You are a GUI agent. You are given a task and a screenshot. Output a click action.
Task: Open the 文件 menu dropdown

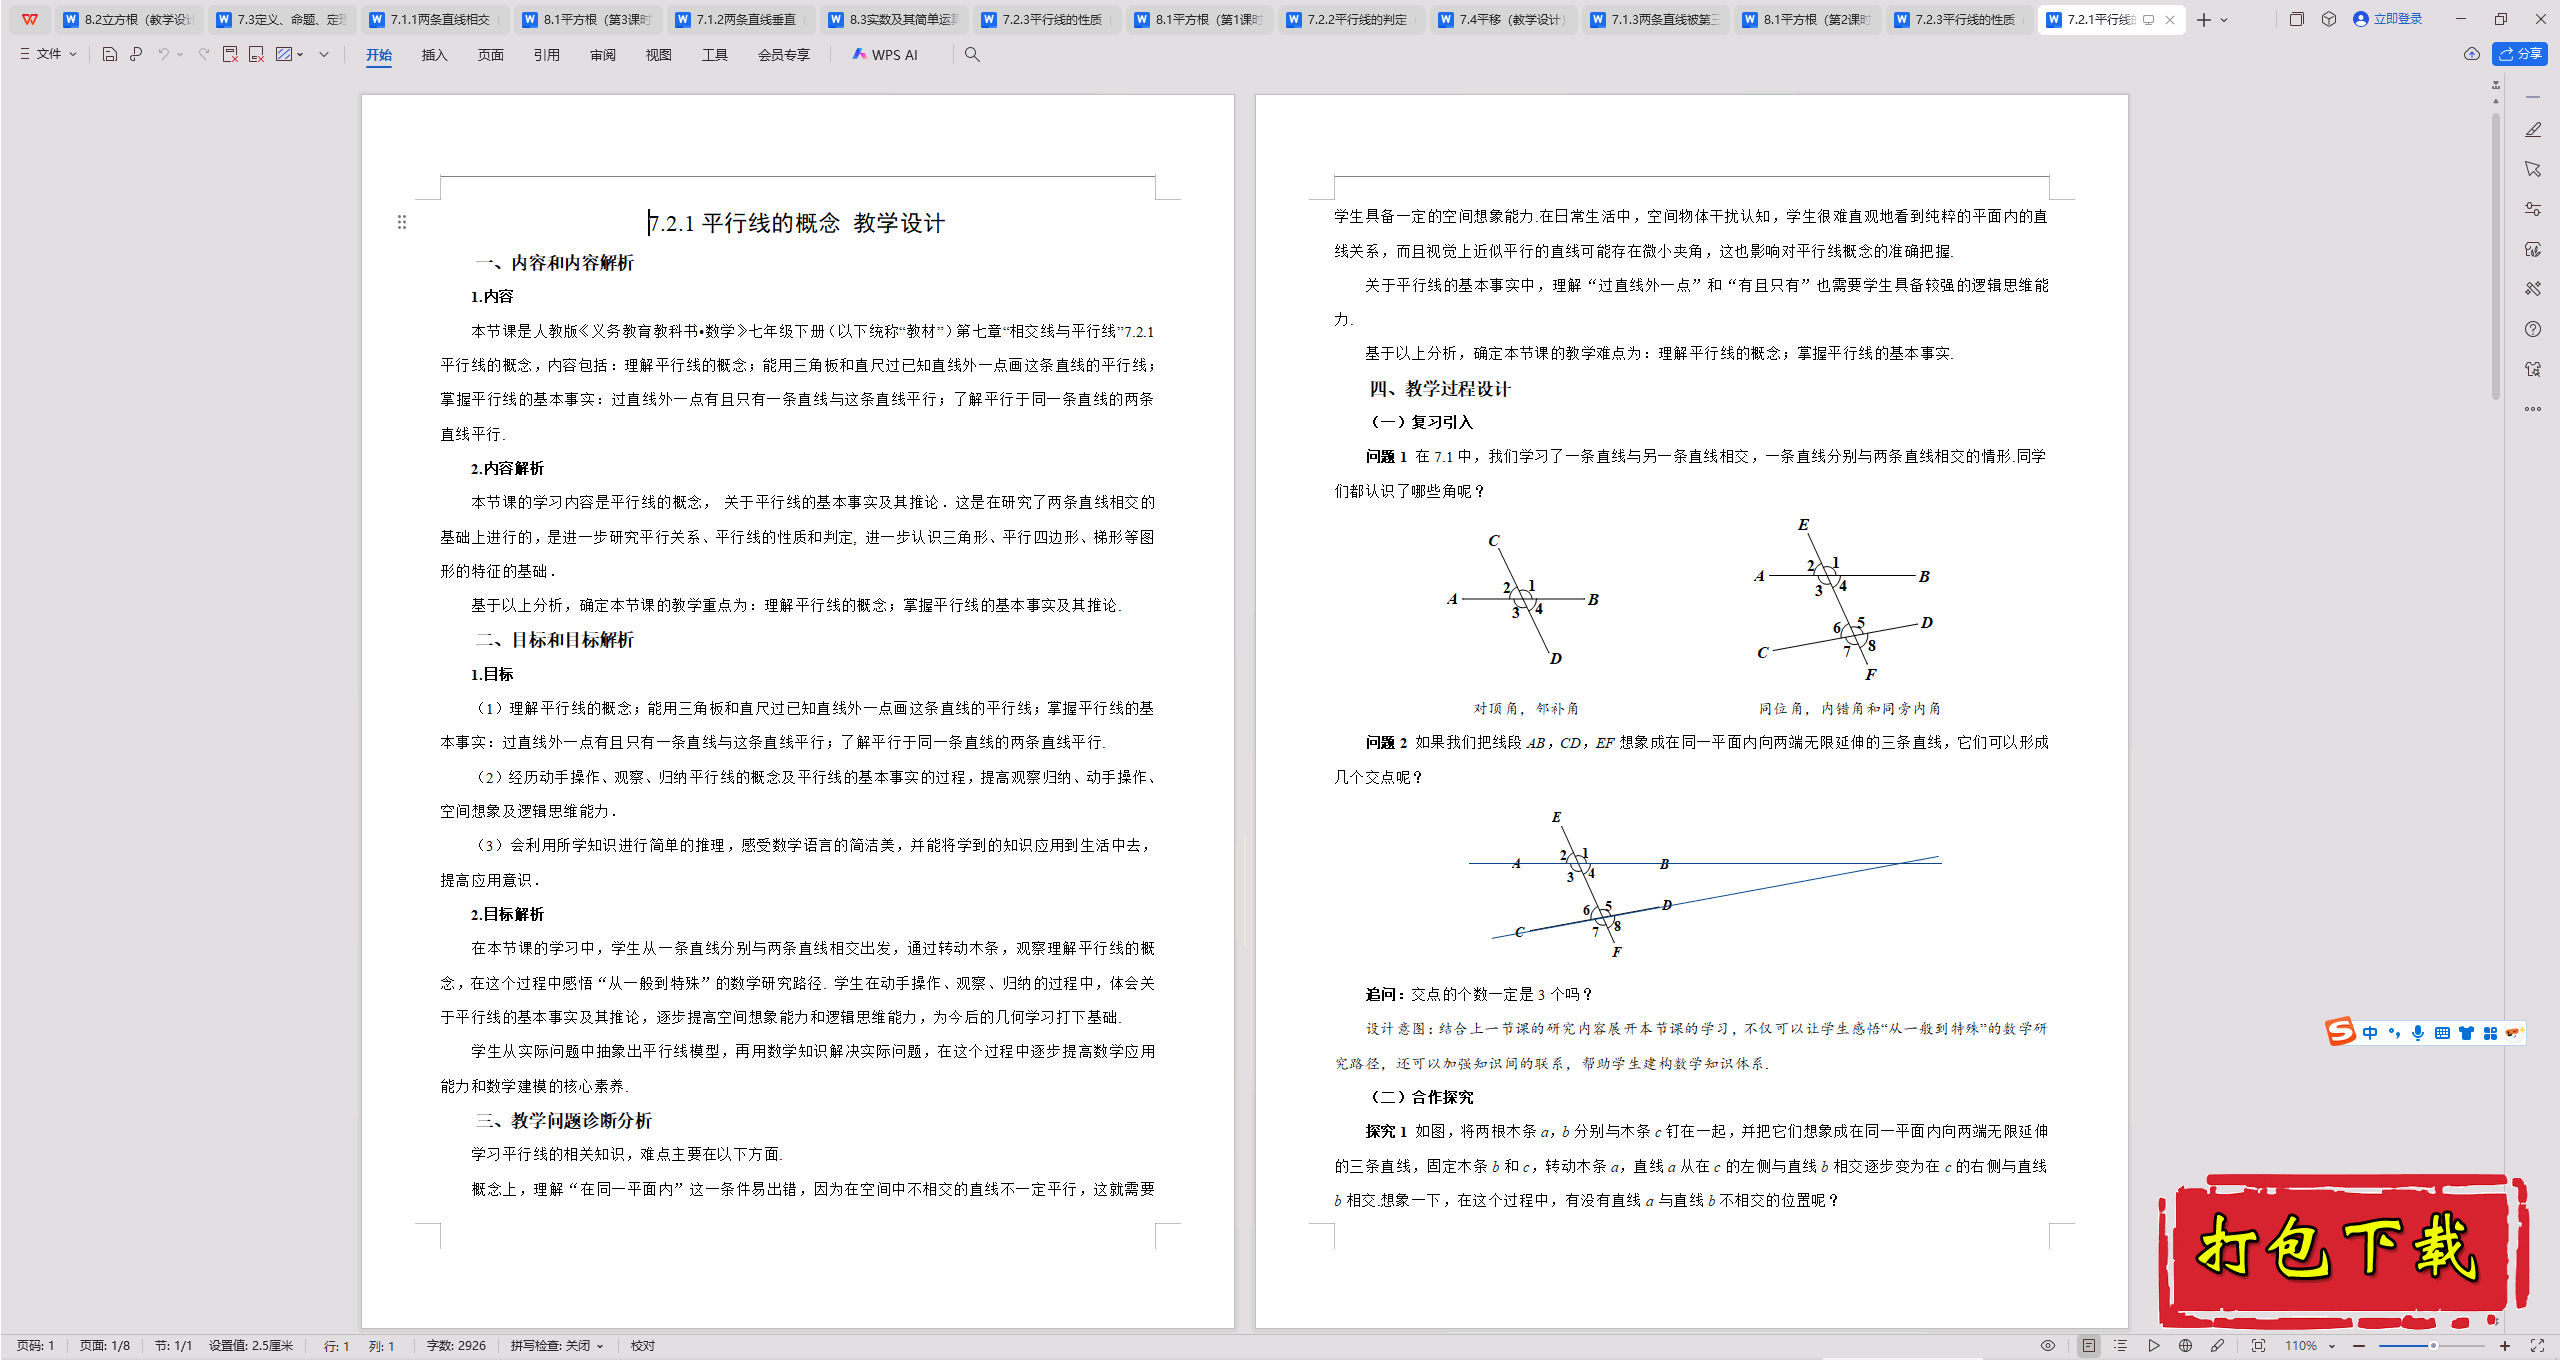point(48,55)
